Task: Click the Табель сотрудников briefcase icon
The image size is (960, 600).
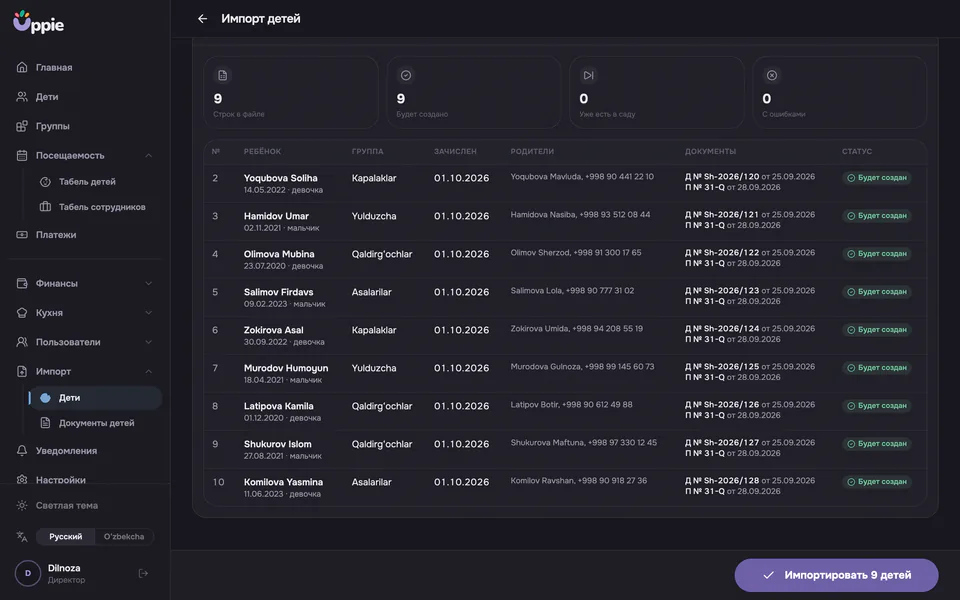Action: (x=45, y=207)
